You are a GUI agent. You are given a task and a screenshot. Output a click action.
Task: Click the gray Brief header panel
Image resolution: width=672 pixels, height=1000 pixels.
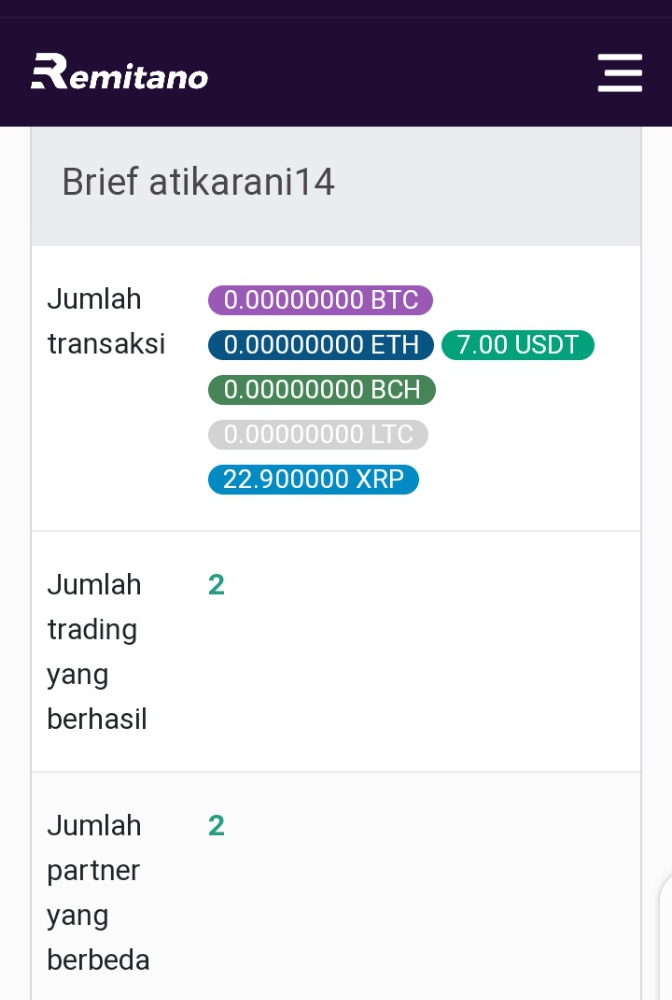pos(336,186)
